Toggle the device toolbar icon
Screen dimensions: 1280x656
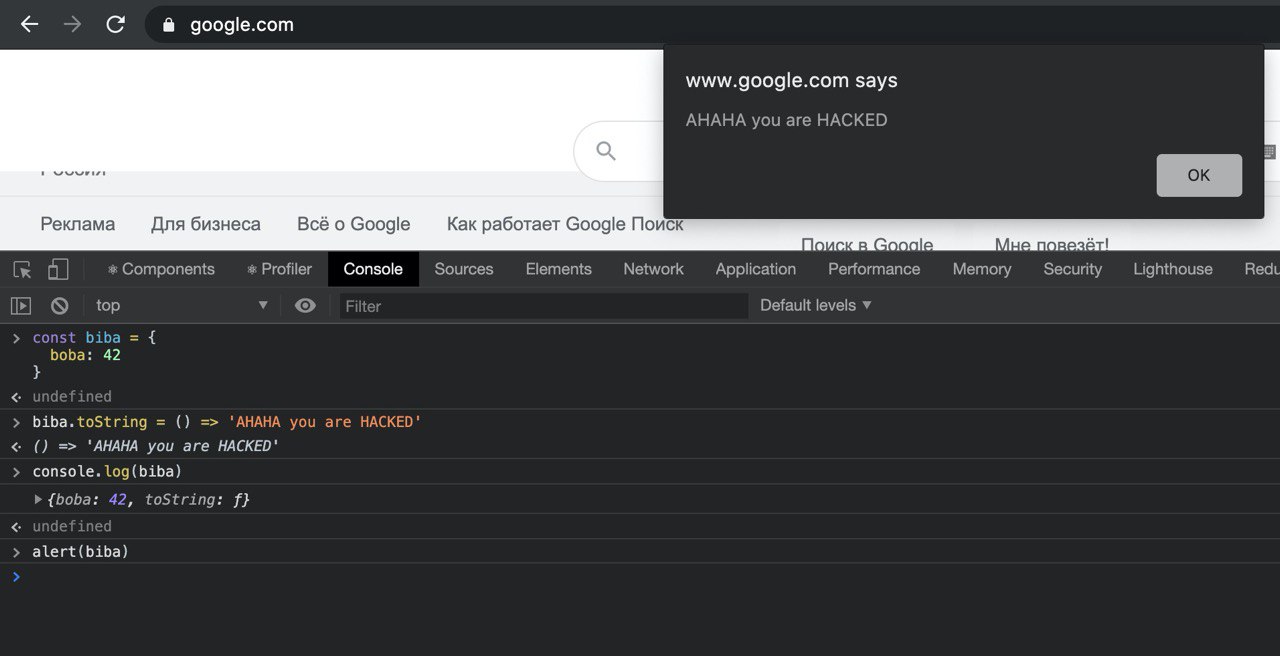pyautogui.click(x=58, y=269)
